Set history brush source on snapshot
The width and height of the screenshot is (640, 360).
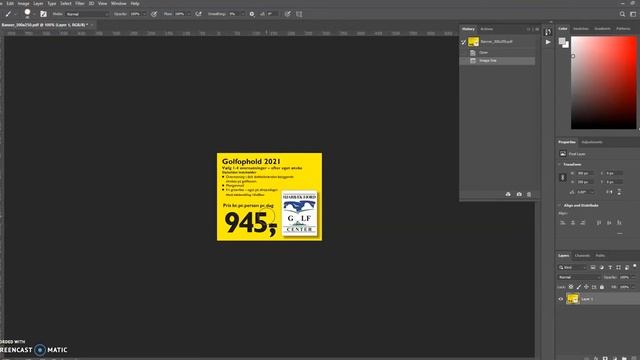click(463, 42)
